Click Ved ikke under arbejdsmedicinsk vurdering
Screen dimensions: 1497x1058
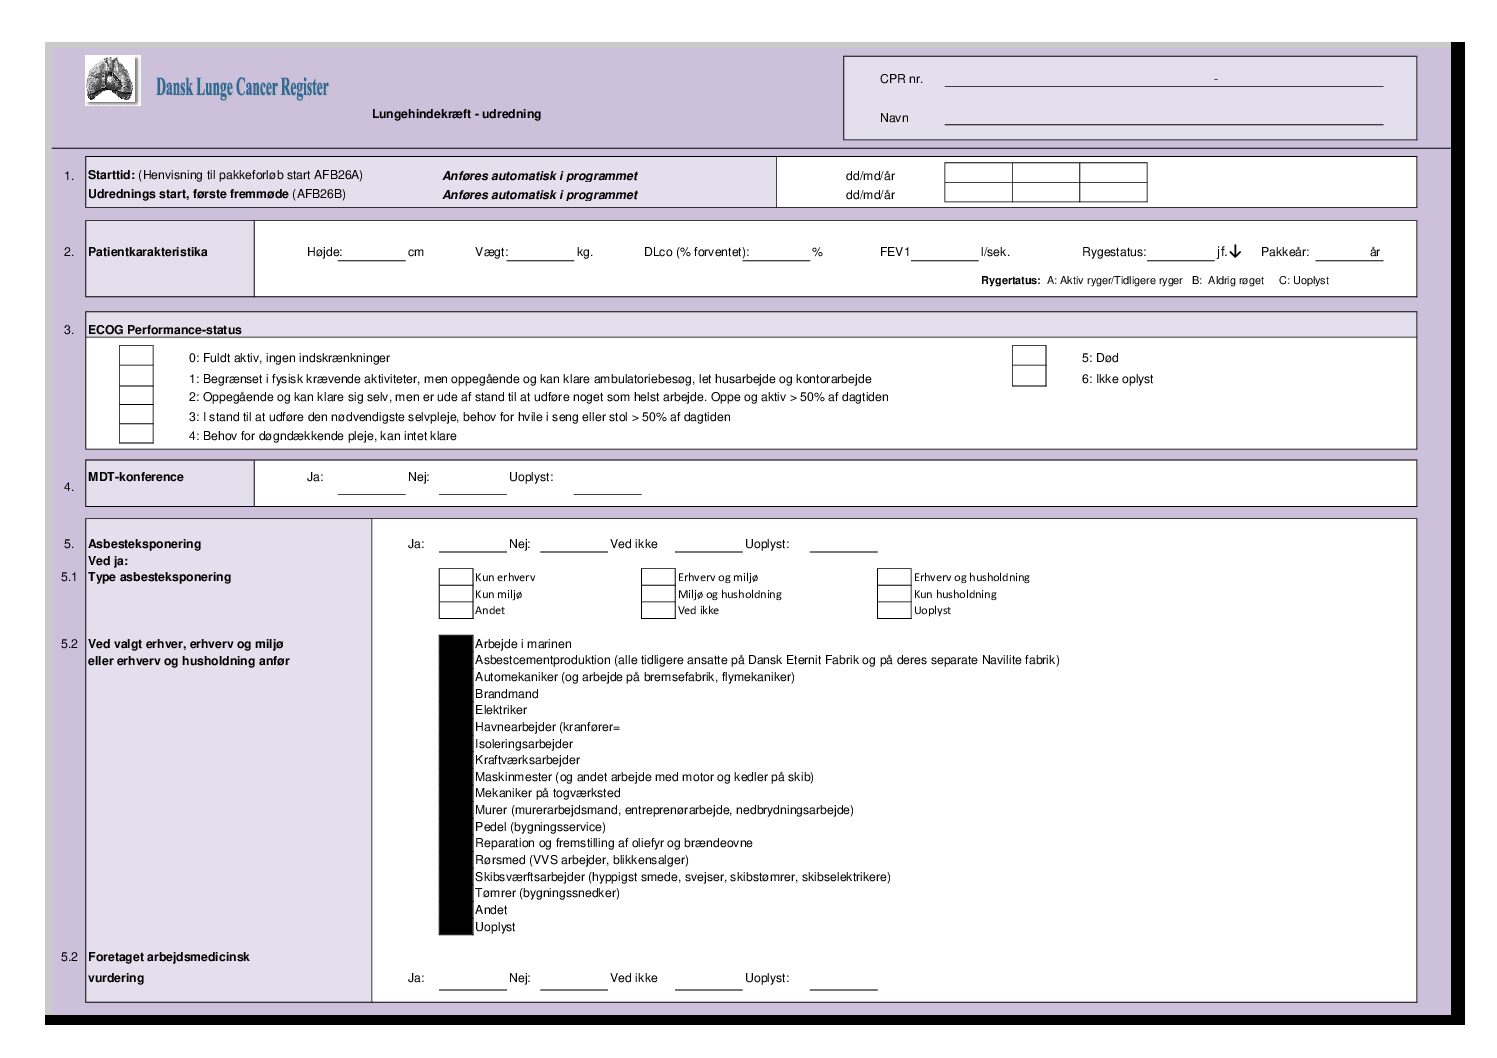pos(634,978)
